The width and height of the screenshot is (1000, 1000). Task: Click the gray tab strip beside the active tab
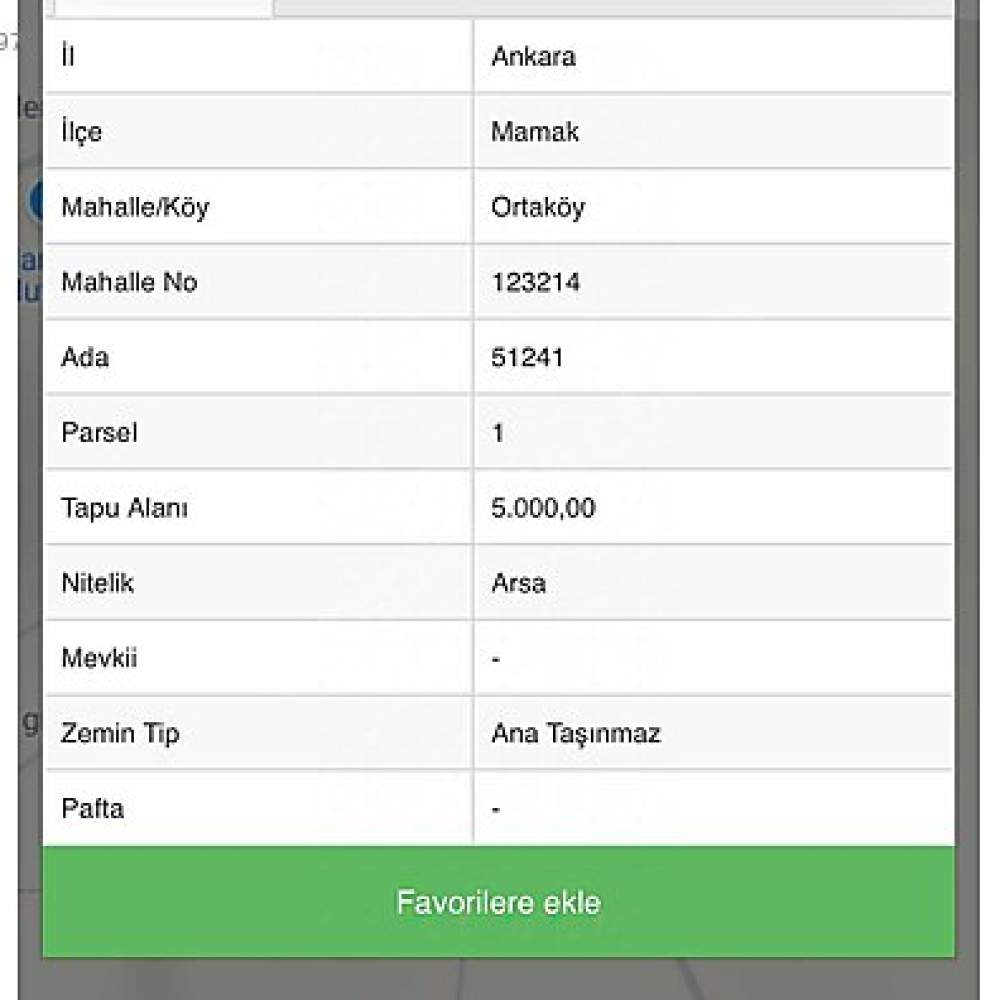pos(610,6)
